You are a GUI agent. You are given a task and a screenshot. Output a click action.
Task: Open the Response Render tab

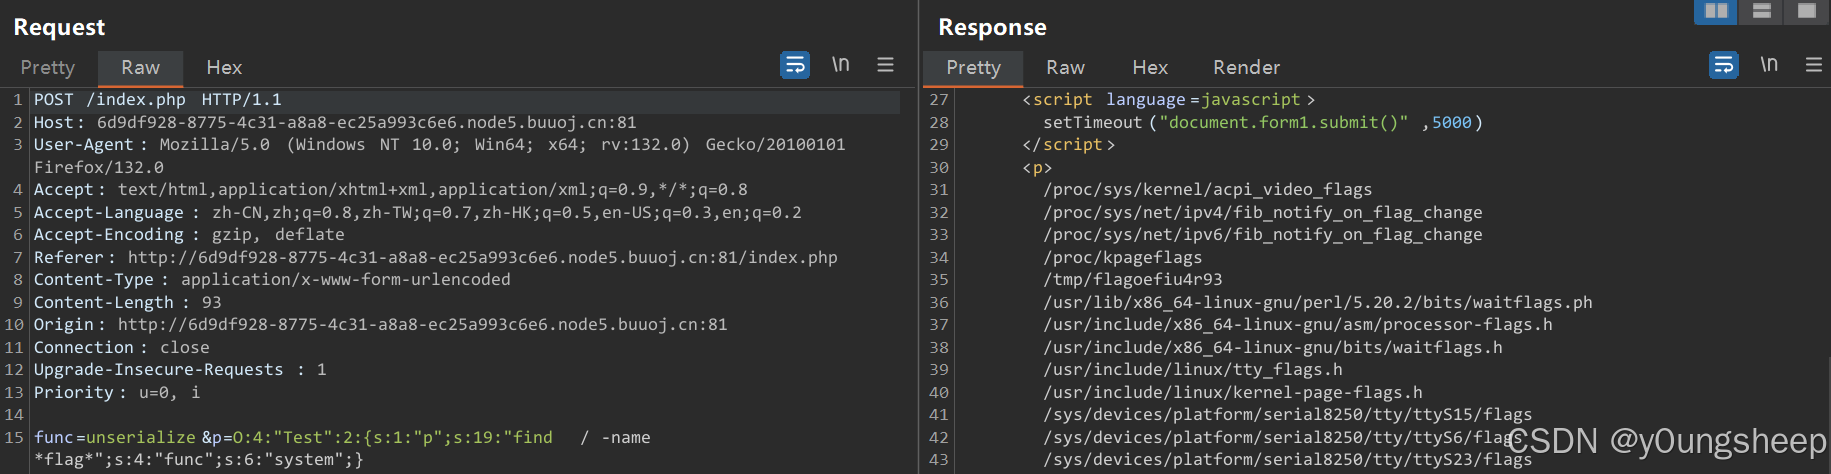point(1246,67)
